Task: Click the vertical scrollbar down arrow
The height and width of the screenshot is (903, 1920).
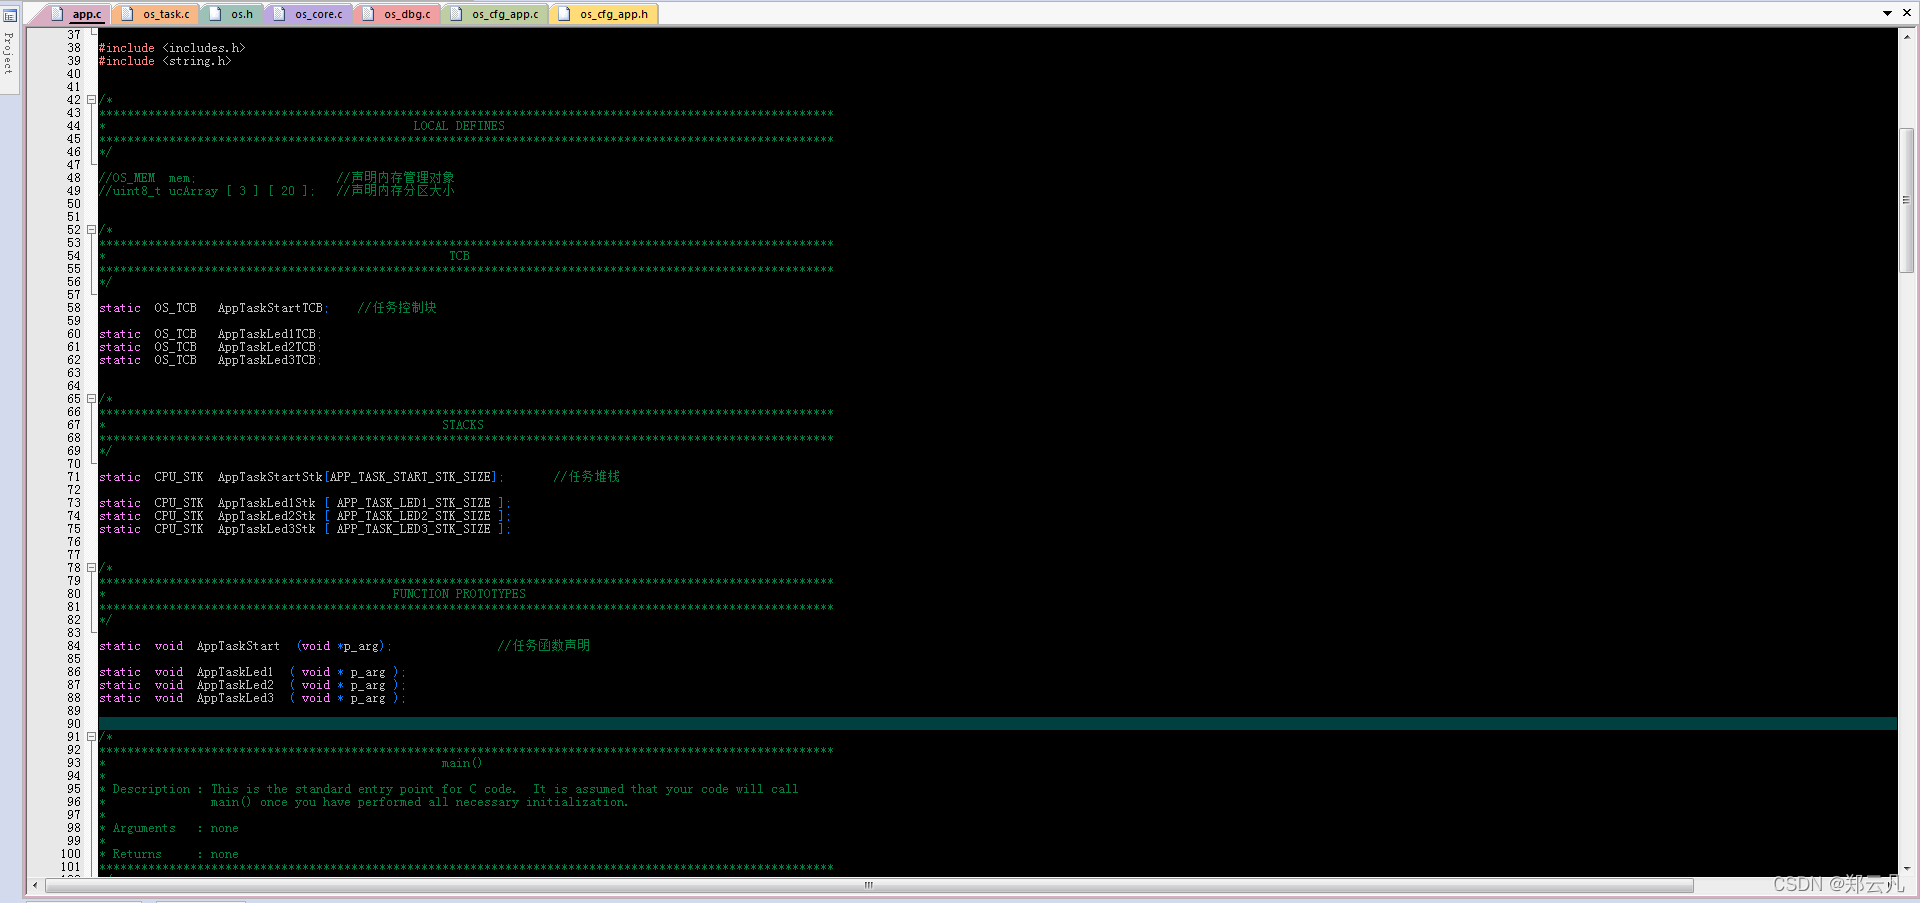Action: click(x=1907, y=869)
